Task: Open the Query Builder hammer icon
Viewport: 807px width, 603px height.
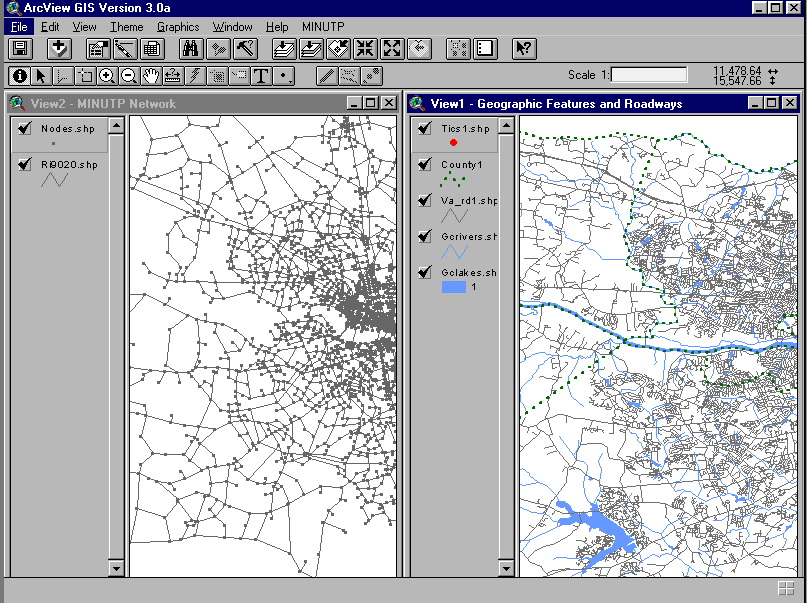Action: (x=245, y=49)
